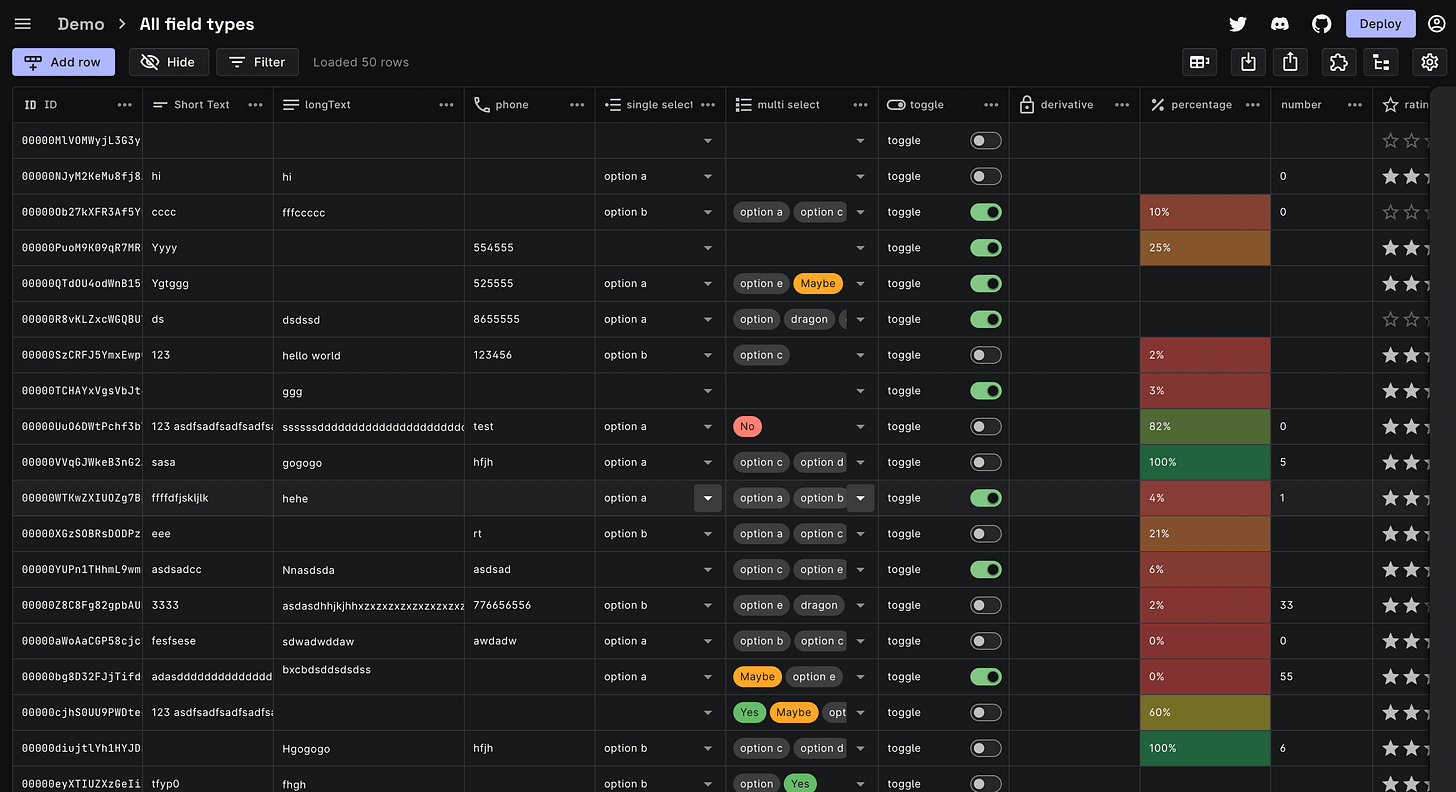This screenshot has height=792, width=1456.
Task: Click the lock icon in derivative header
Action: pos(1026,105)
